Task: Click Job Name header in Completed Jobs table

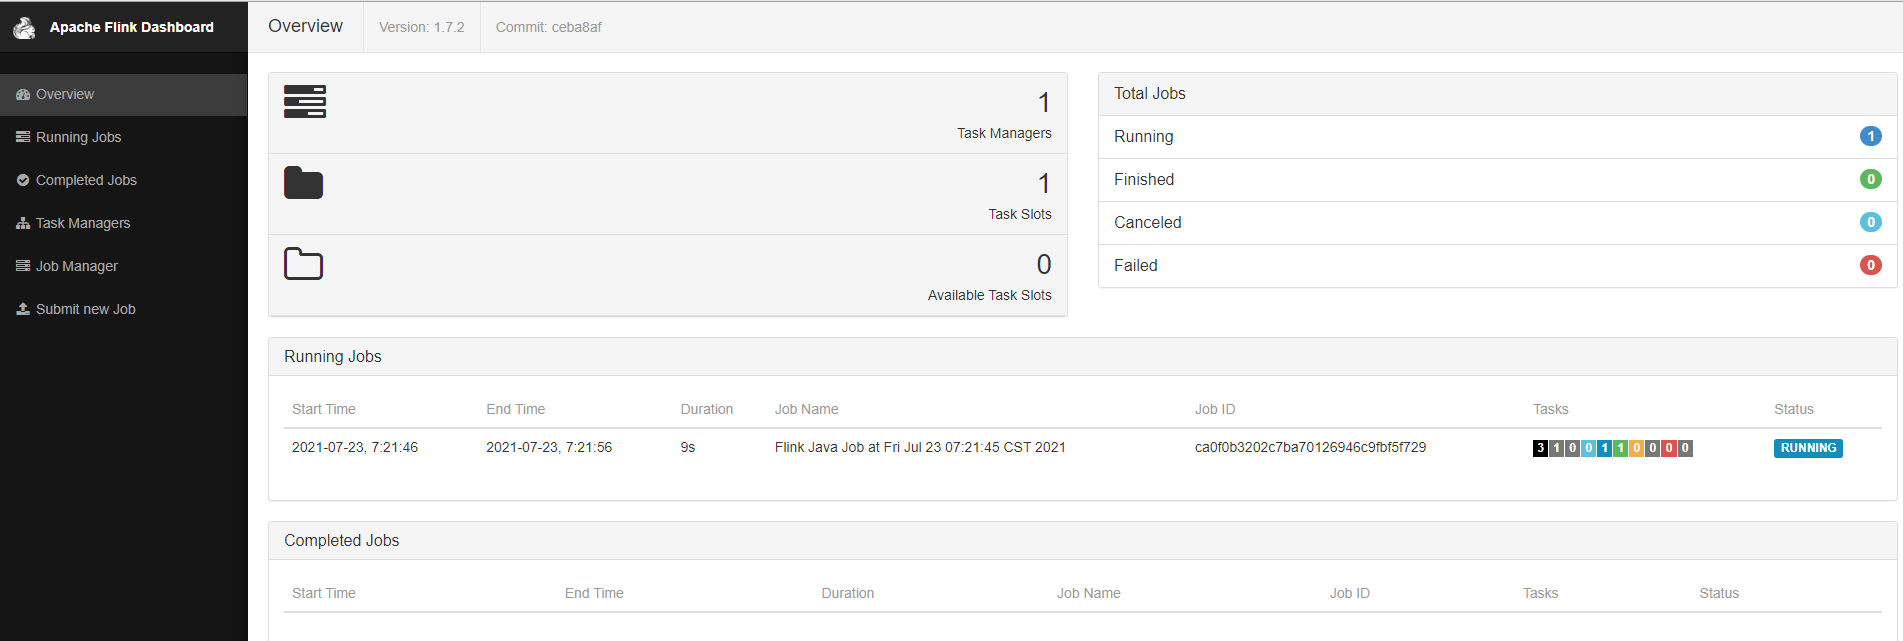Action: [x=1089, y=593]
